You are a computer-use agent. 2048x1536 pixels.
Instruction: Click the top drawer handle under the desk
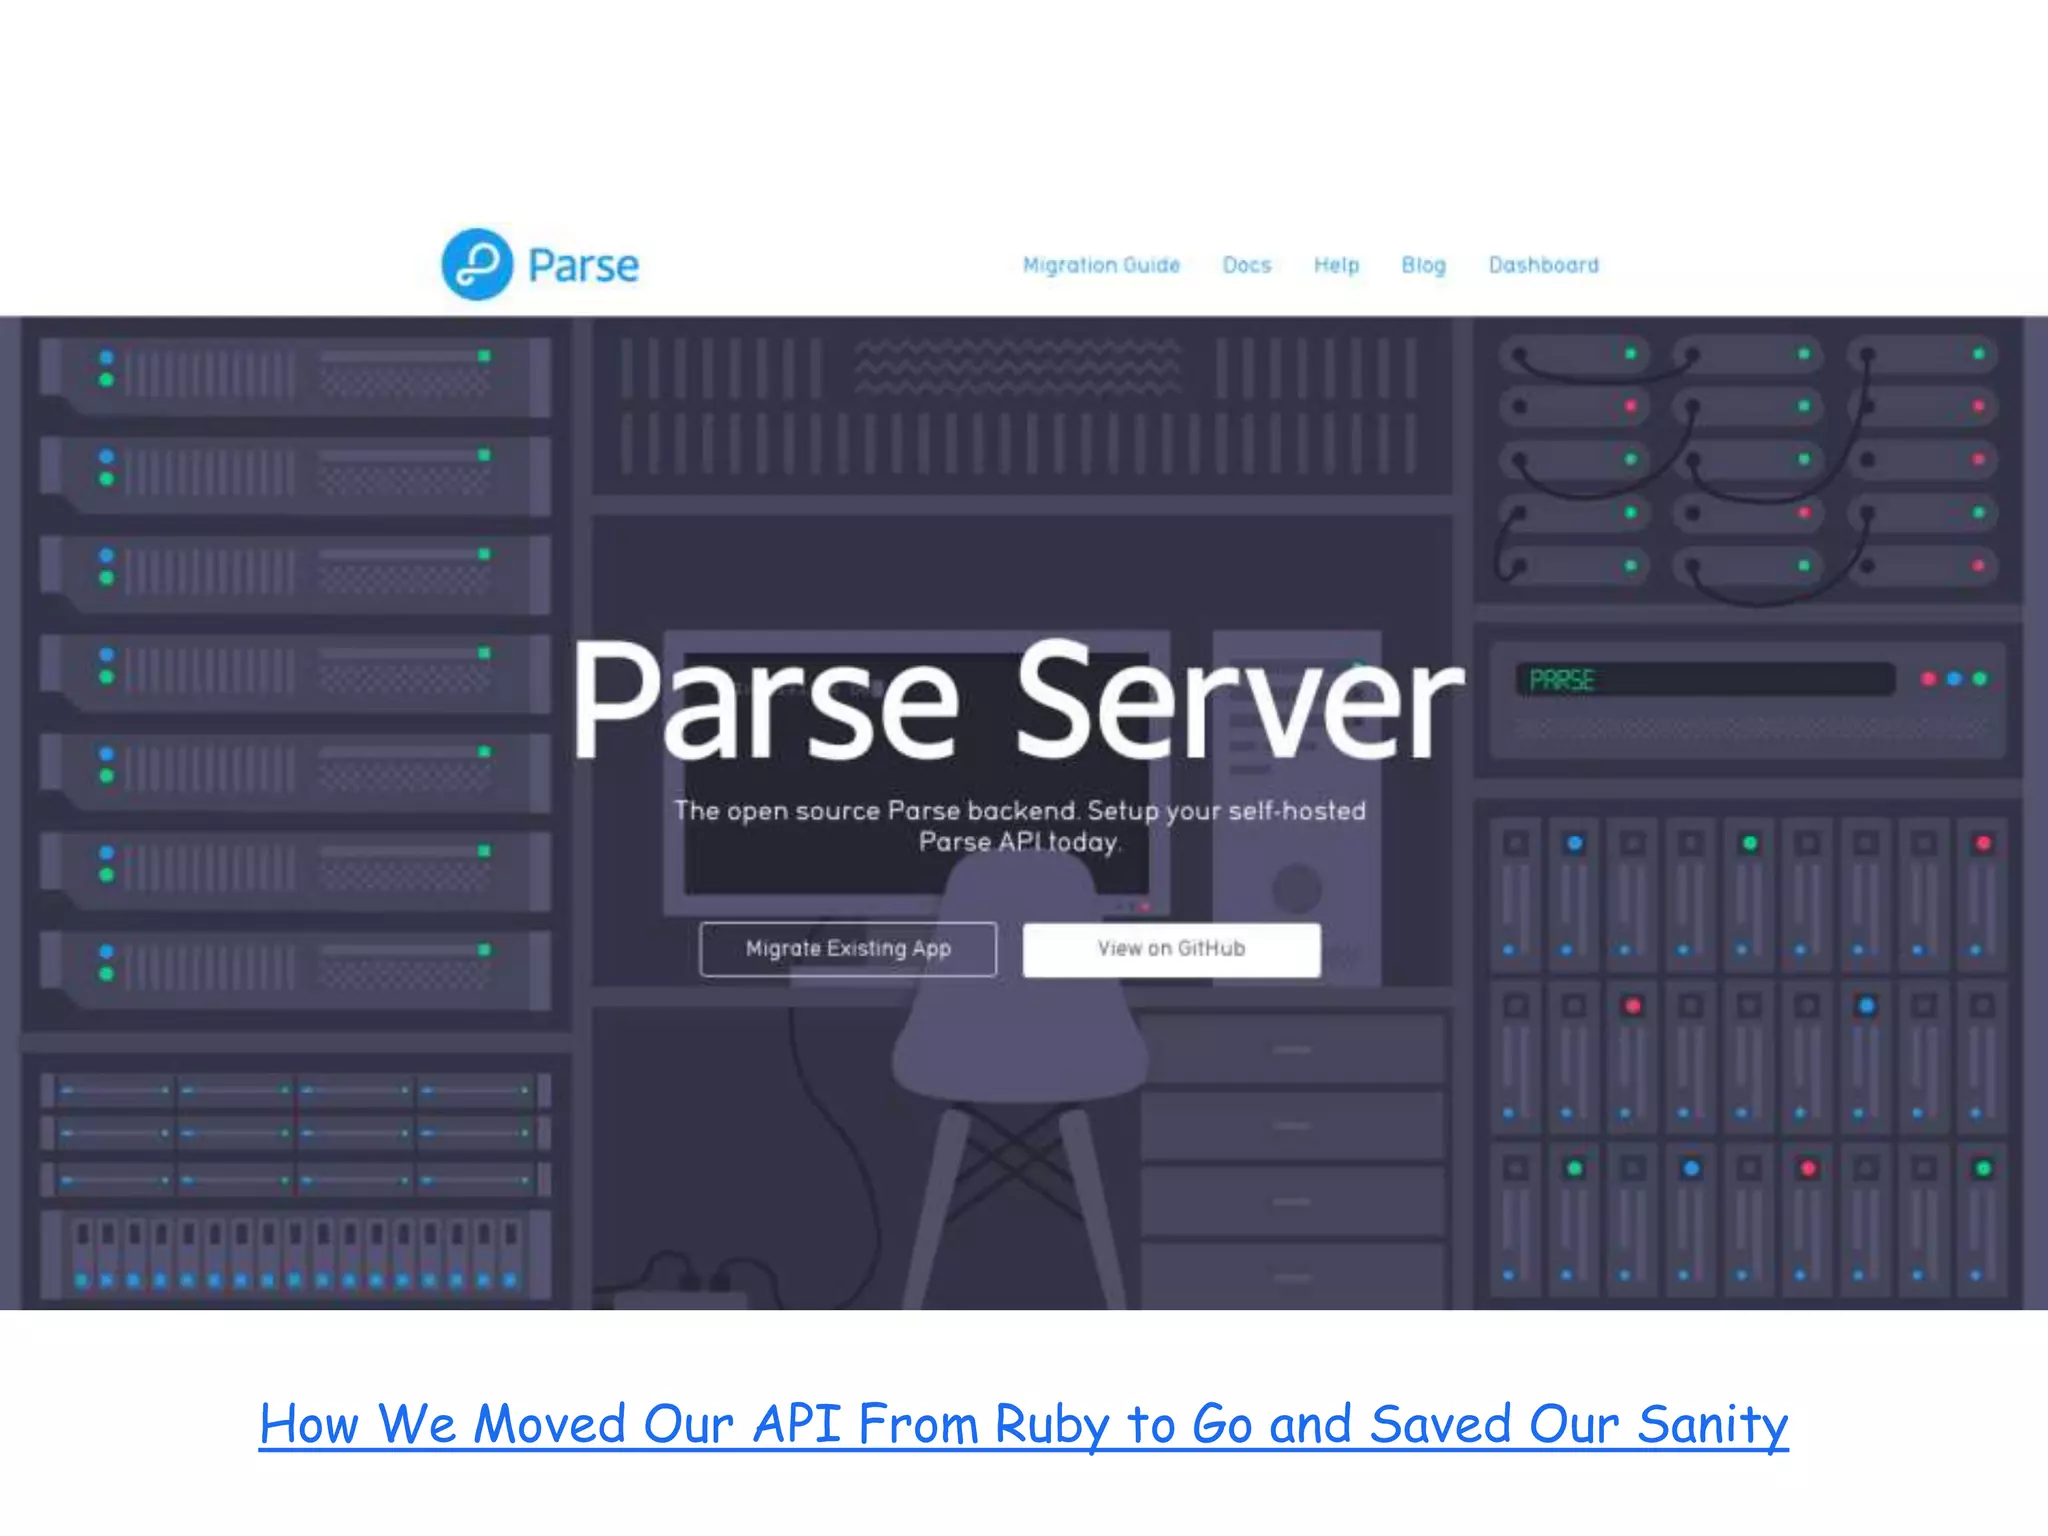1292,1050
